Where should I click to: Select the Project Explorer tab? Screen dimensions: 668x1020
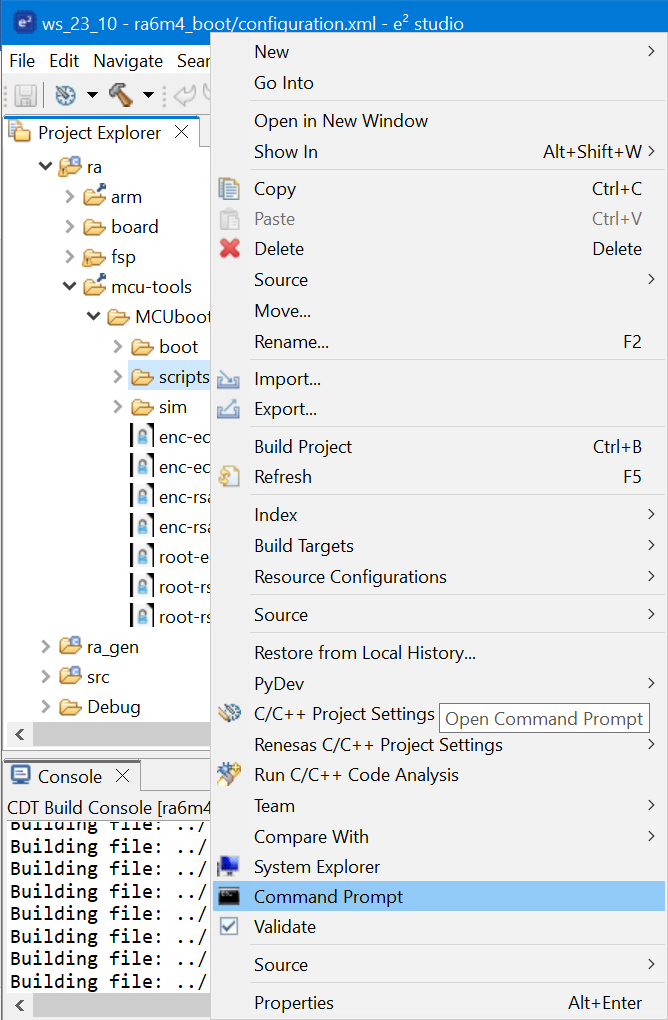tap(102, 132)
